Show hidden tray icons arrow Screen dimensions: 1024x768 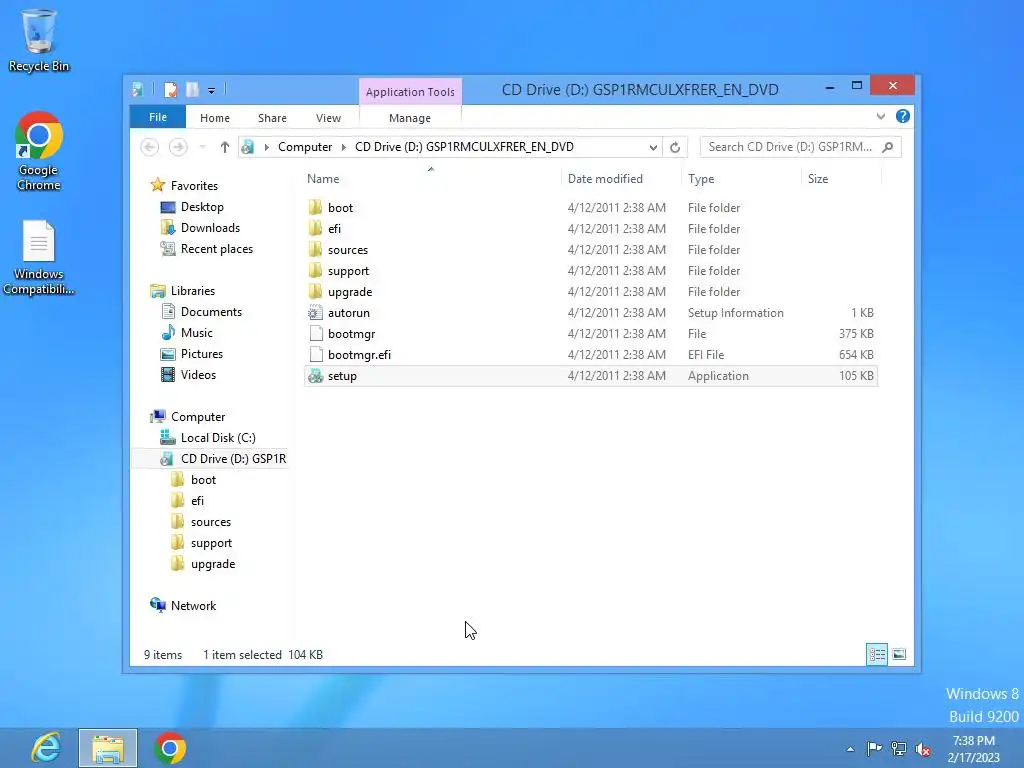coord(850,749)
